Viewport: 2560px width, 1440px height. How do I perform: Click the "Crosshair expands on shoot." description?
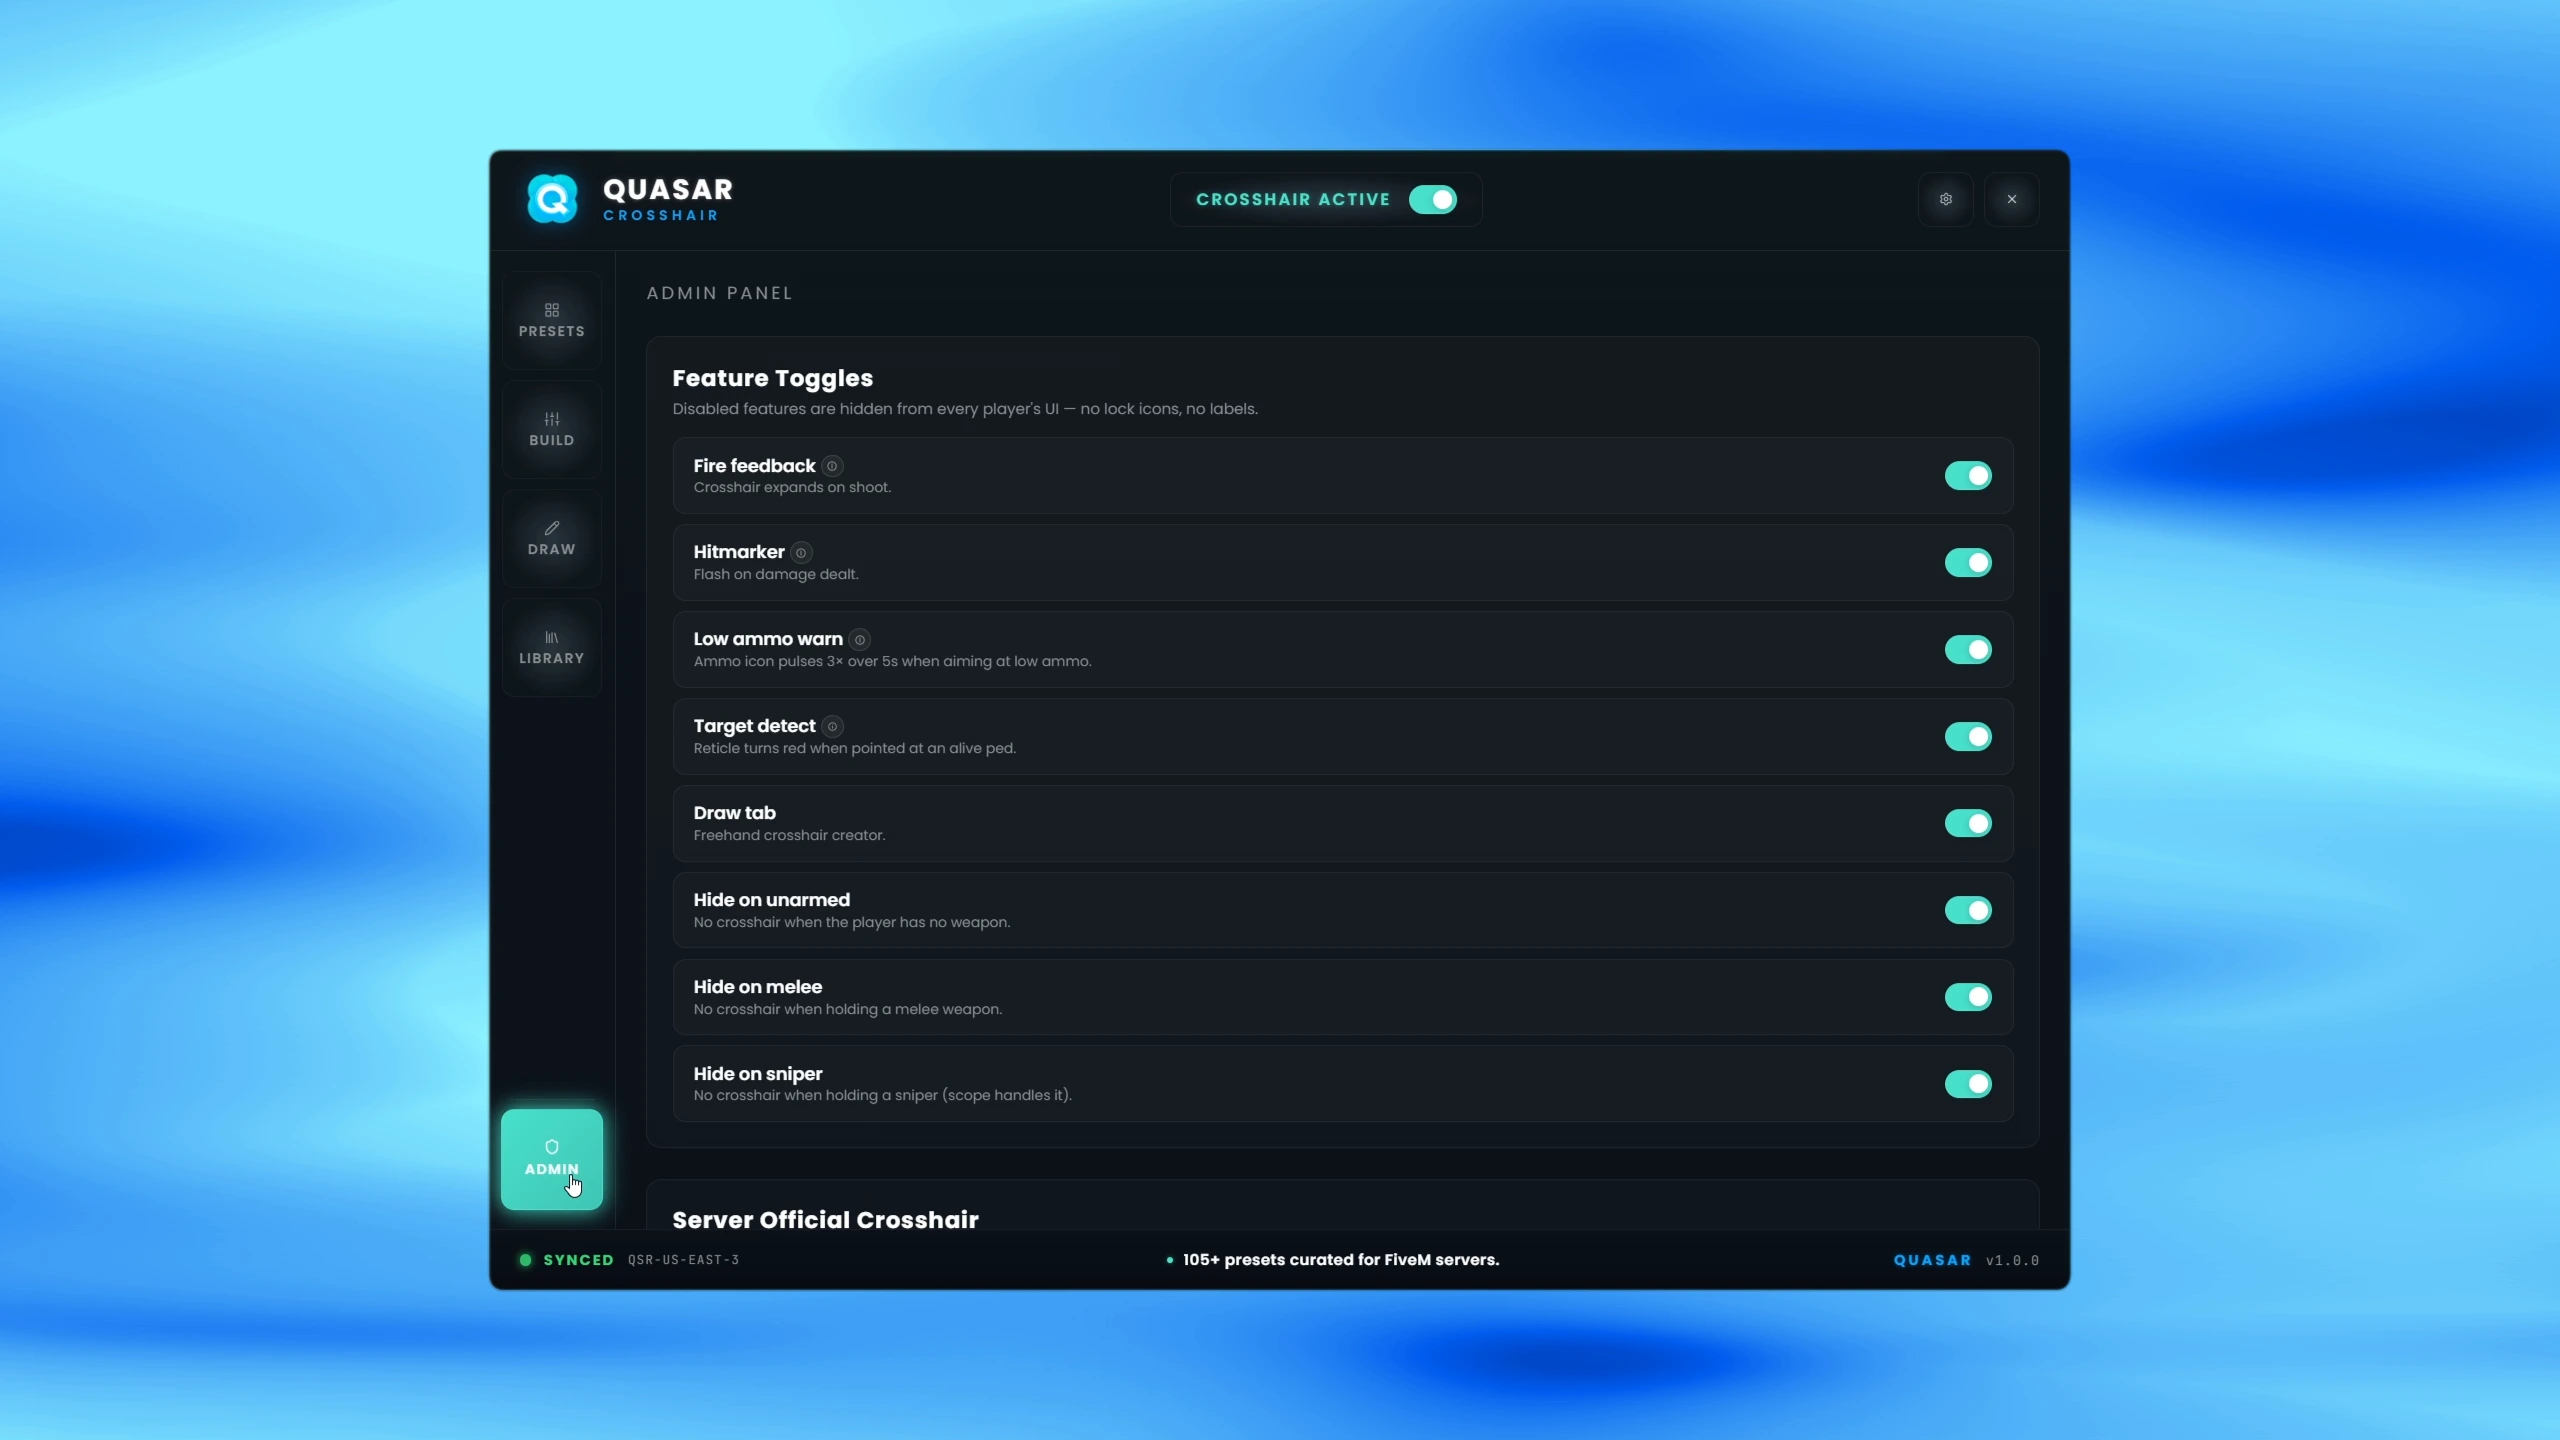(792, 488)
